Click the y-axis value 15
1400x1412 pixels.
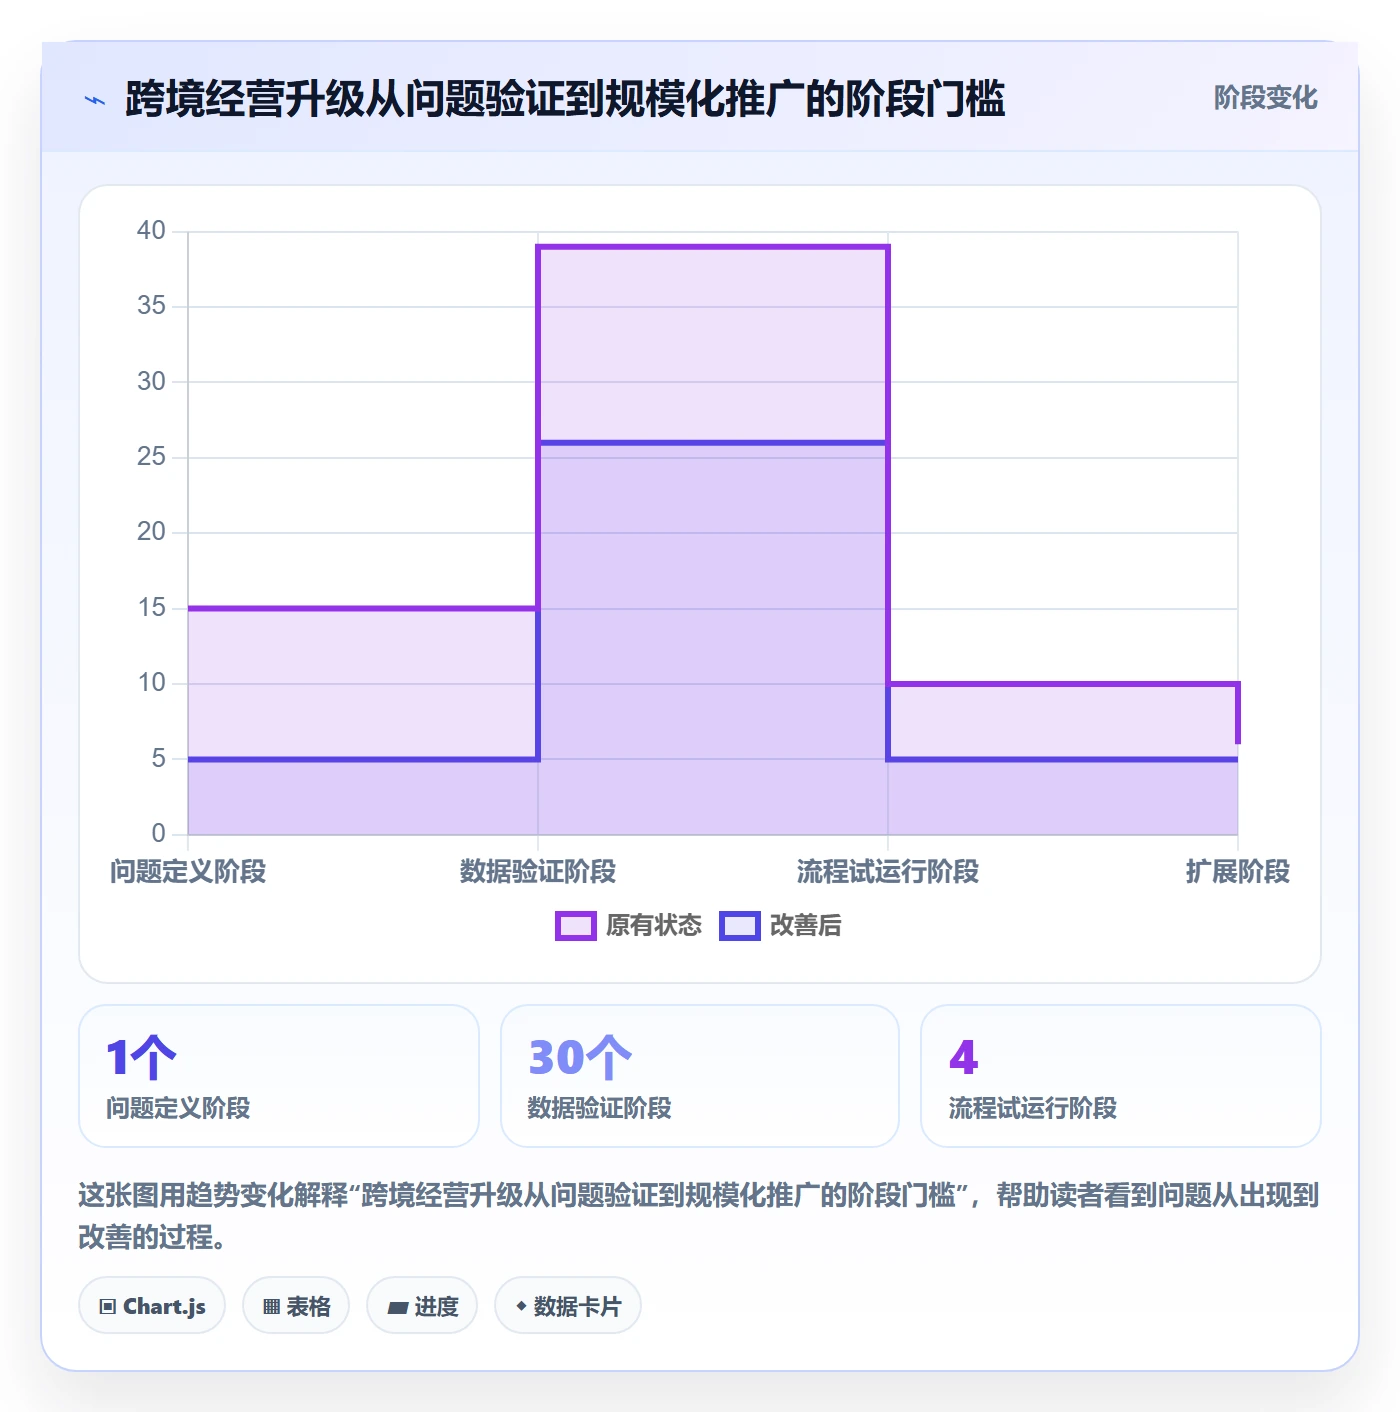tap(151, 607)
